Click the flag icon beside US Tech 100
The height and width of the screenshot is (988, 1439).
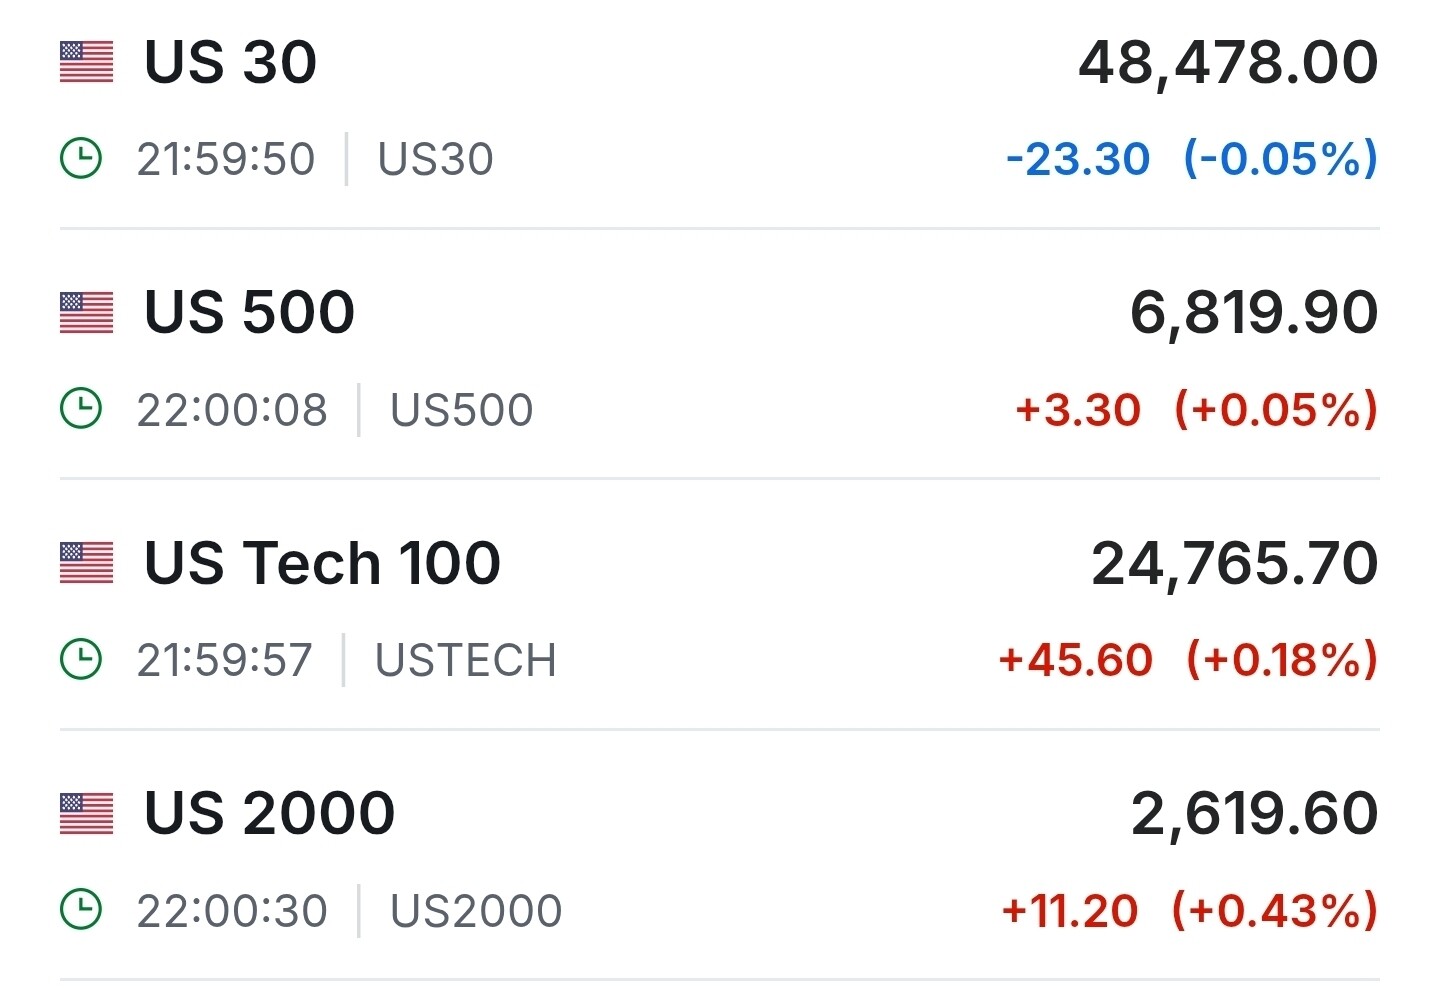pyautogui.click(x=86, y=562)
